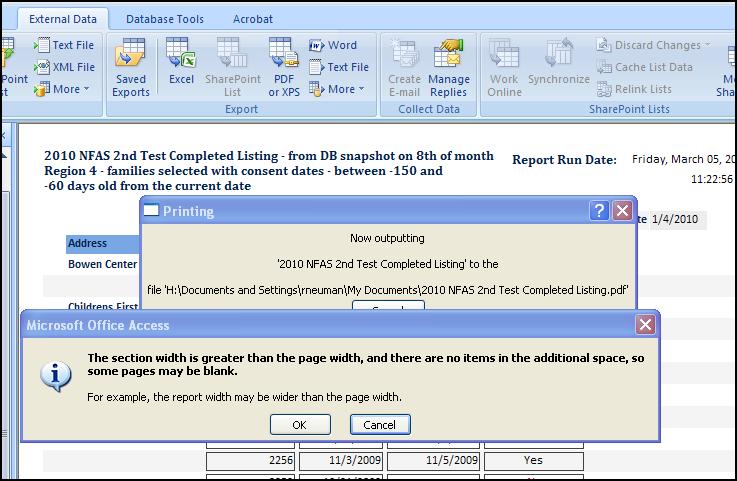
Task: Click the Printing dialog title bar icon
Action: click(151, 211)
